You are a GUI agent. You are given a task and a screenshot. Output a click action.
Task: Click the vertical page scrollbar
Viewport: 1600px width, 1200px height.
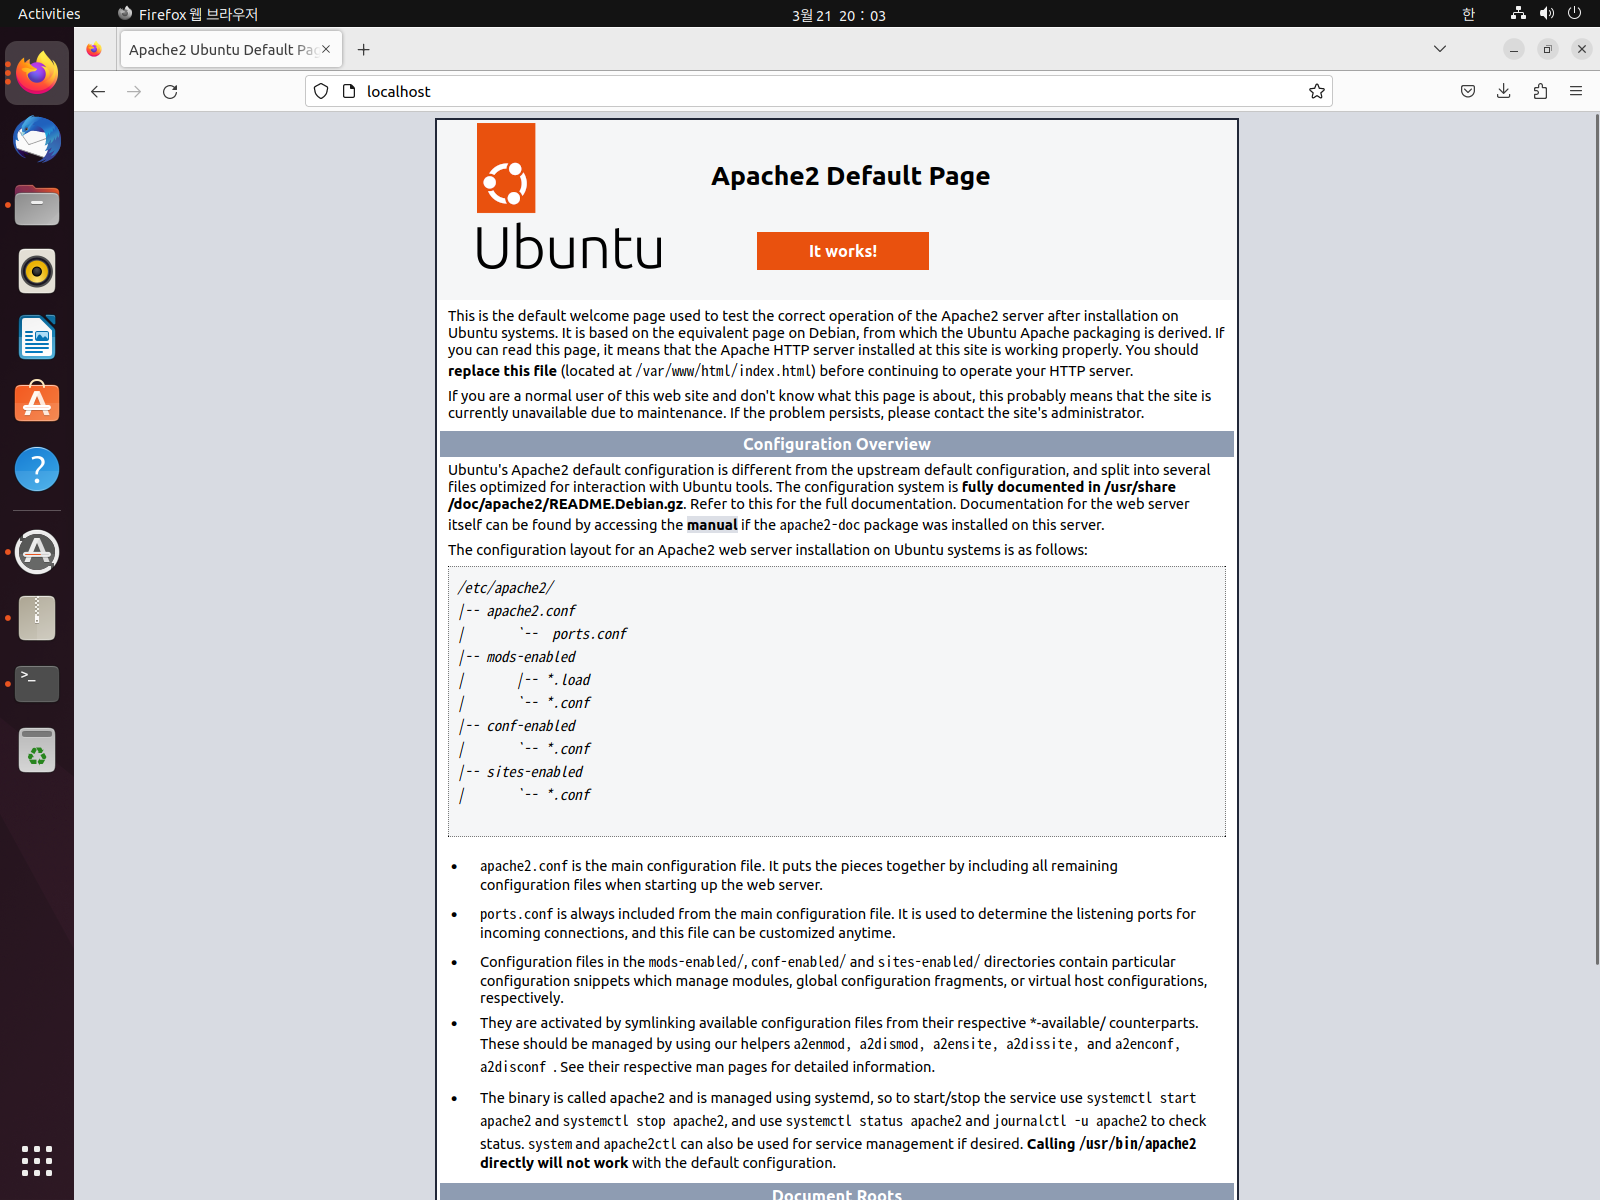click(x=1595, y=540)
